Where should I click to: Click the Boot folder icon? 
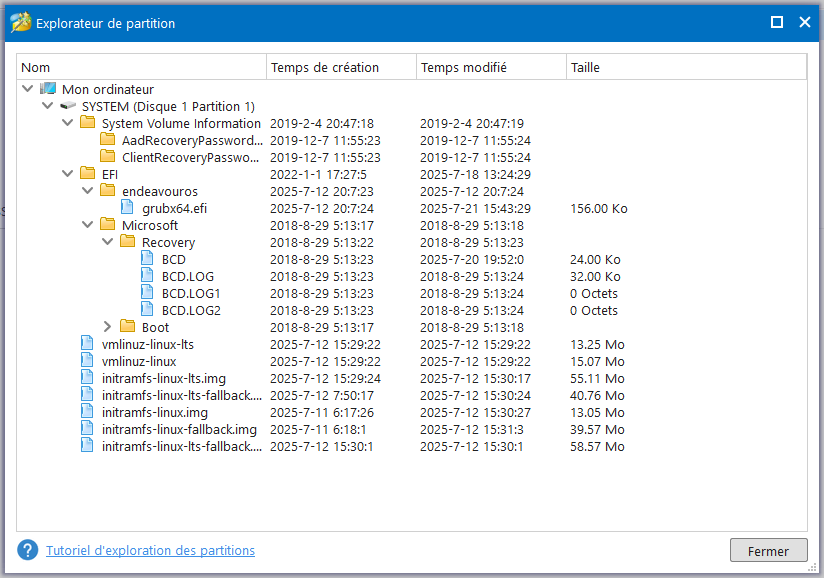click(x=127, y=327)
